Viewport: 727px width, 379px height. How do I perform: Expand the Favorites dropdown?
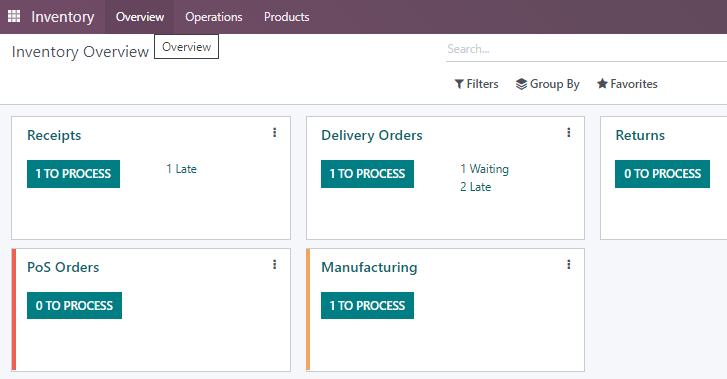[x=627, y=84]
